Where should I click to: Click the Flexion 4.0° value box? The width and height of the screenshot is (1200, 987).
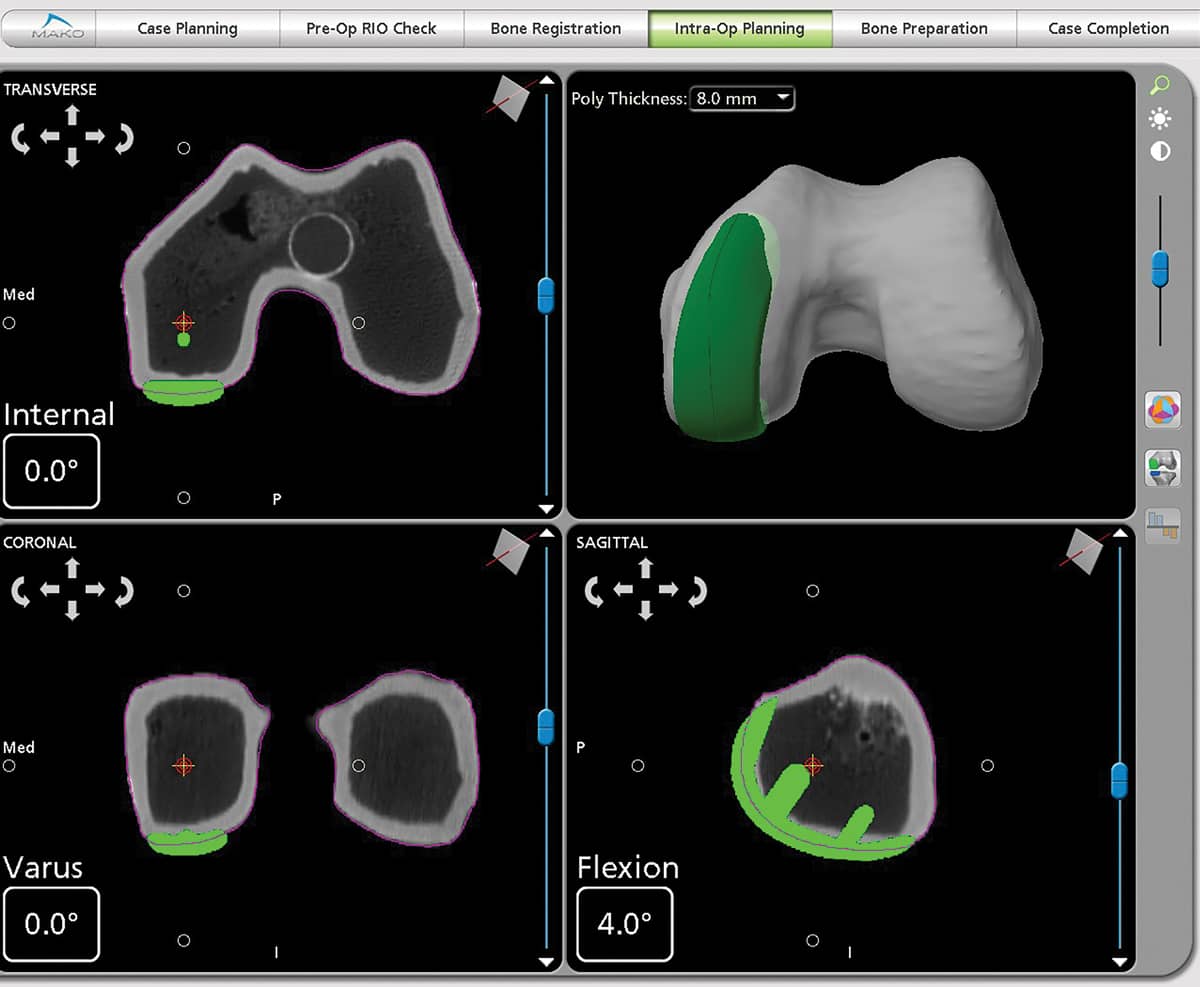[624, 924]
